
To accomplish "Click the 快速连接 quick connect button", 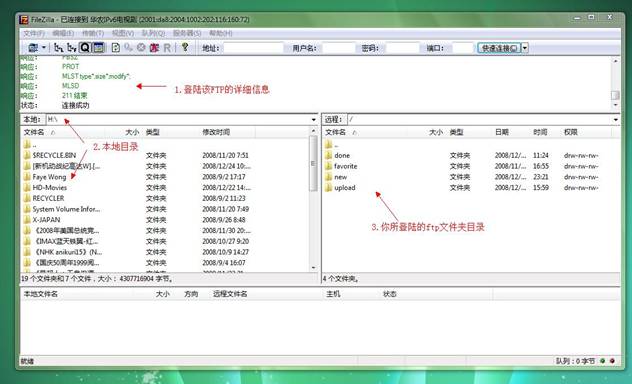I will (x=499, y=48).
